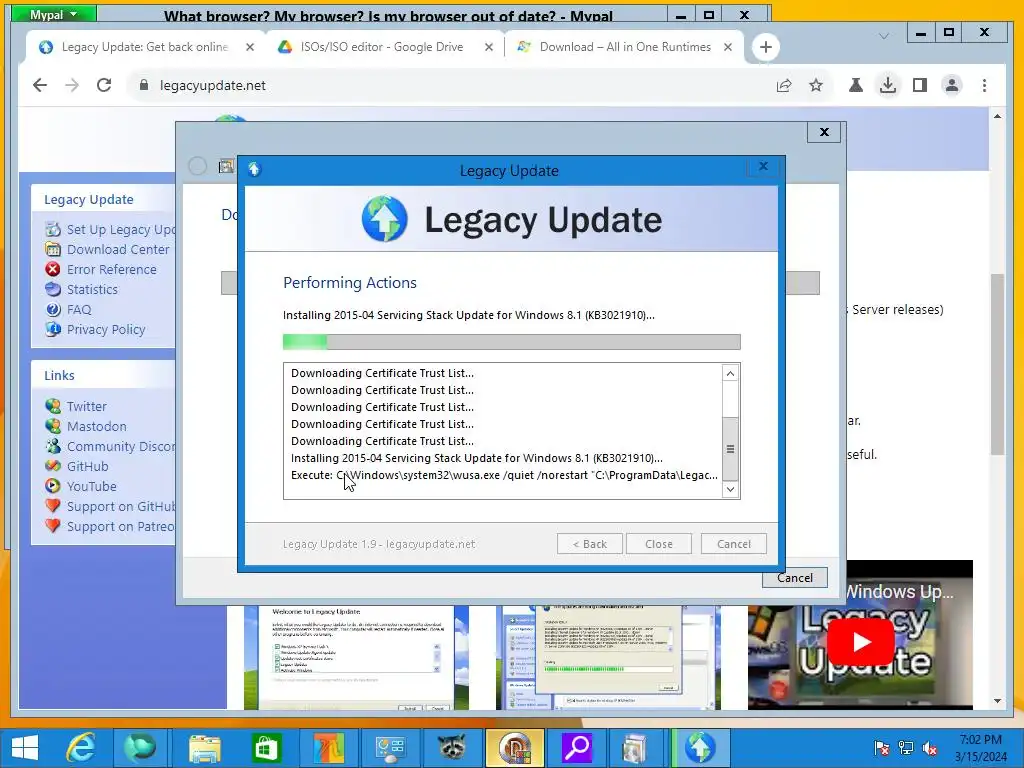Click the GitHub butterfly icon

pyautogui.click(x=53, y=466)
